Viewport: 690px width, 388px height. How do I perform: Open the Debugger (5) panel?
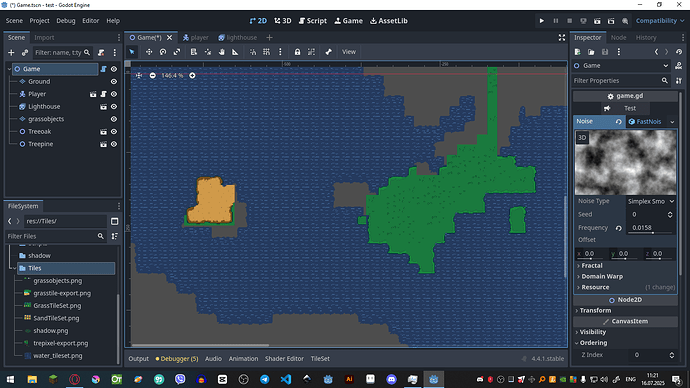tap(177, 359)
